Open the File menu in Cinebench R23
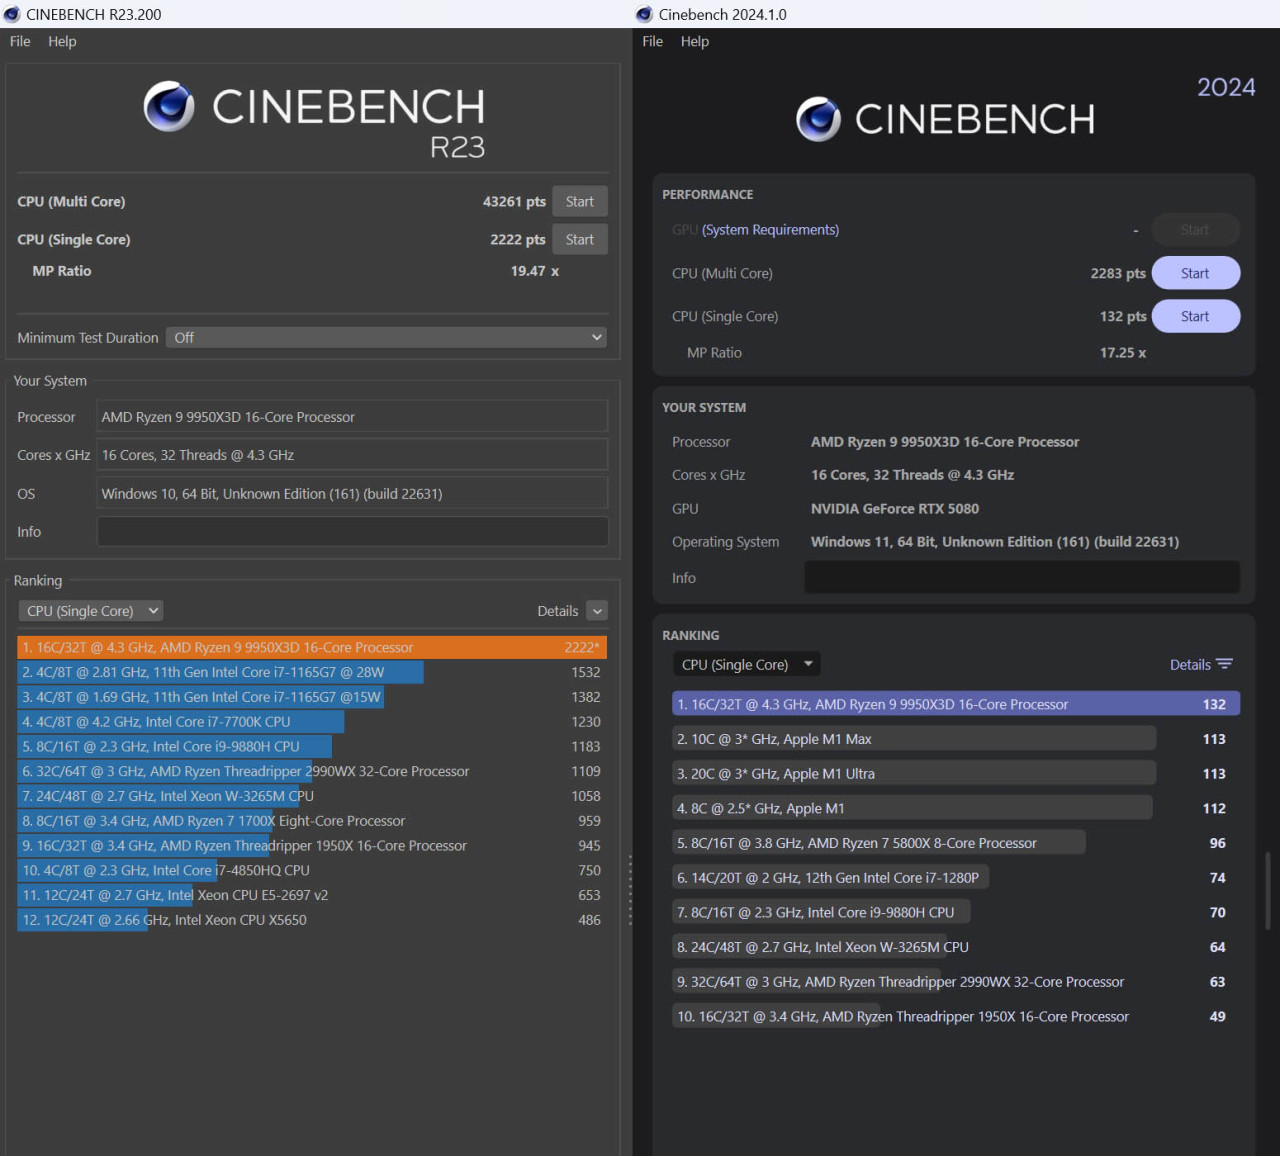1280x1156 pixels. 20,41
